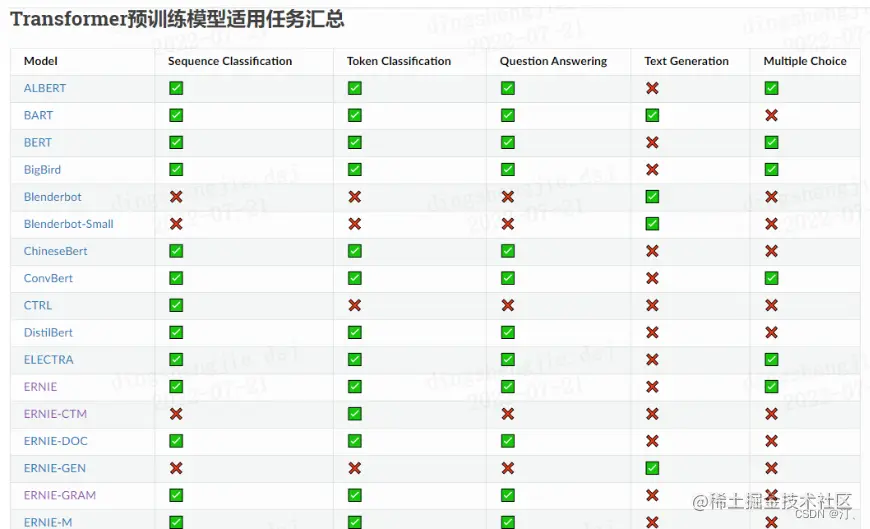Viewport: 870px width, 529px height.
Task: Click ALBERT's Sequence Classification green check
Action: tap(176, 88)
